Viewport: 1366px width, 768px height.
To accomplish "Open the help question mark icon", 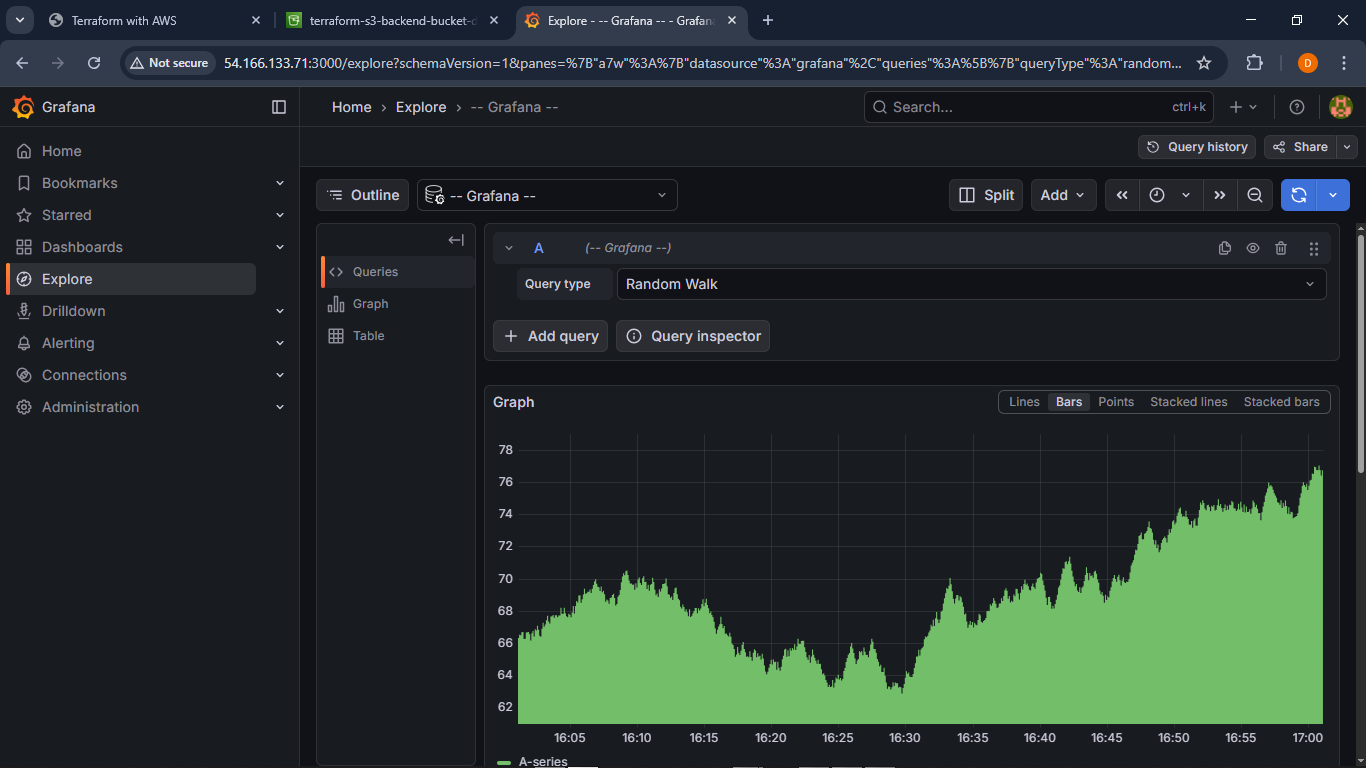I will pos(1297,107).
